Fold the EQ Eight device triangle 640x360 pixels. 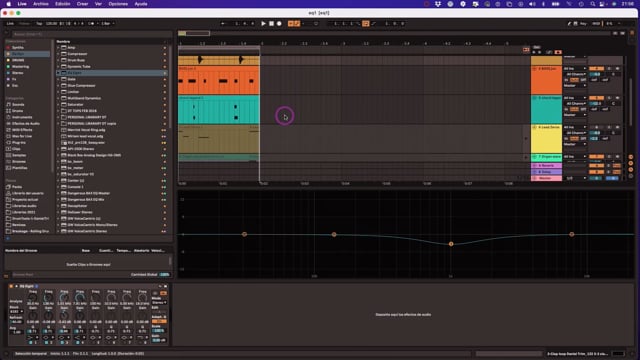16,286
